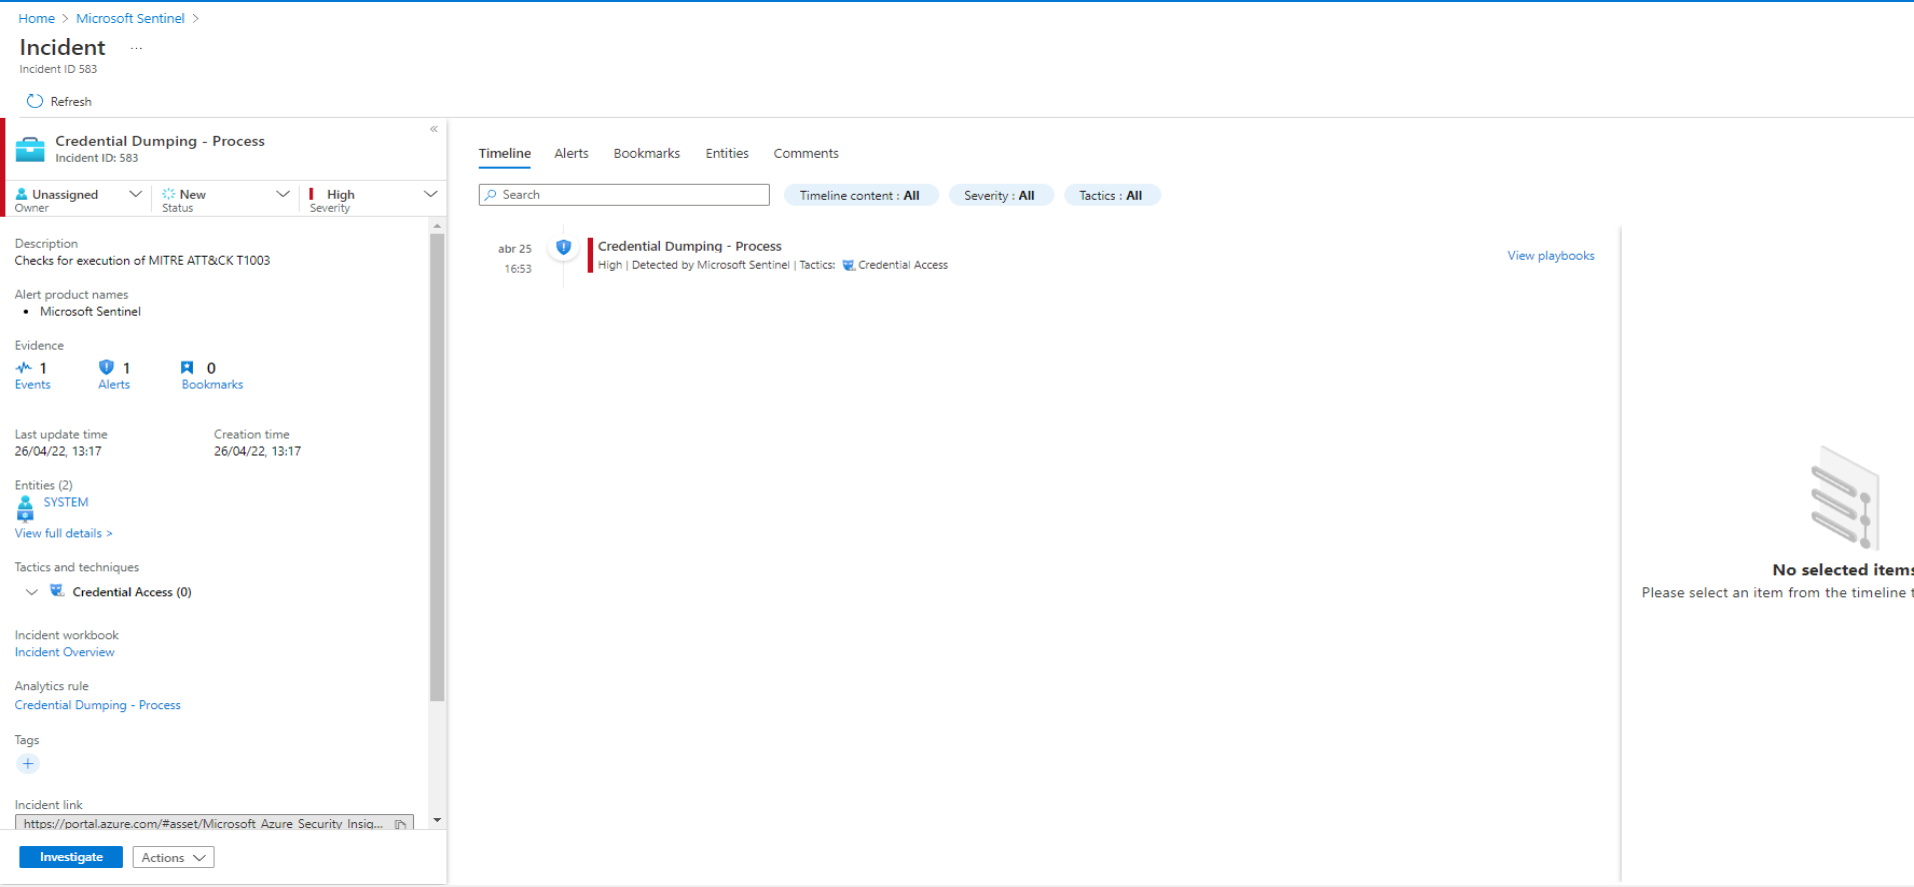Click the Alerts shield evidence icon
The width and height of the screenshot is (1914, 887).
[x=106, y=367]
